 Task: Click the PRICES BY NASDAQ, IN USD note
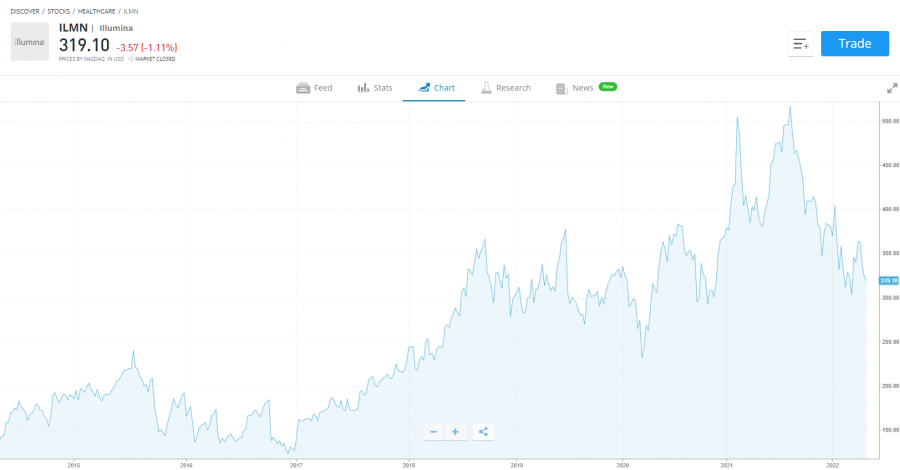click(91, 59)
